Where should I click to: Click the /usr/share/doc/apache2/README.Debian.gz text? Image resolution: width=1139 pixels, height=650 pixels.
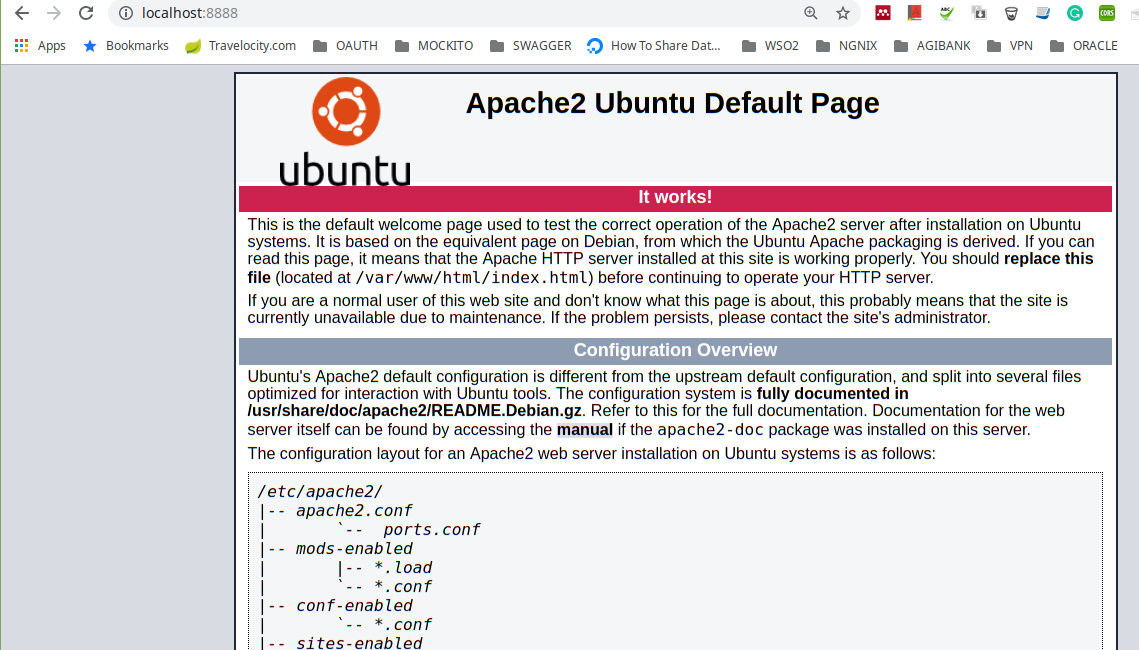tap(414, 411)
